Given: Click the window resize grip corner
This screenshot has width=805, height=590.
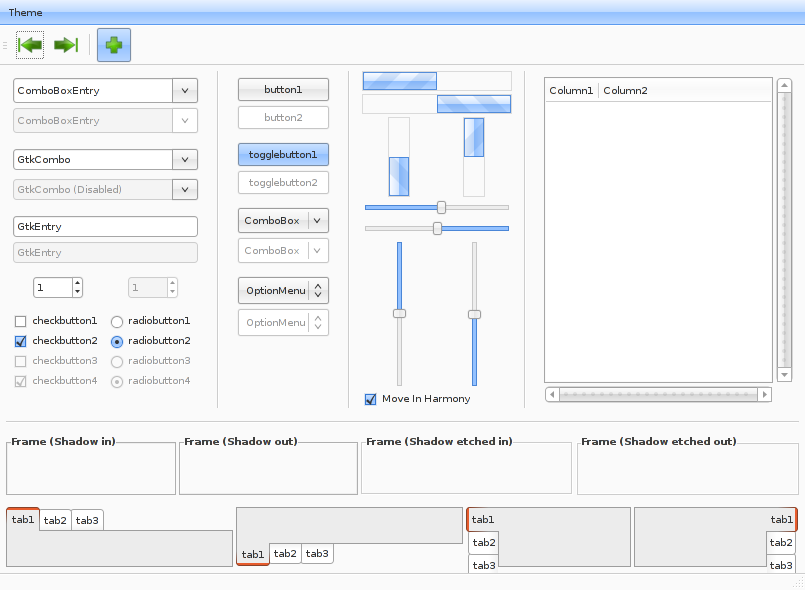Looking at the screenshot, I should coord(798,582).
